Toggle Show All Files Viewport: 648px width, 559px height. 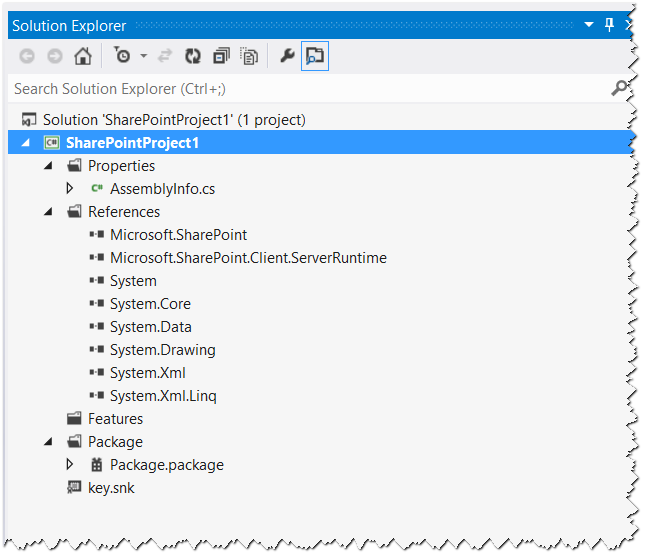coord(249,56)
